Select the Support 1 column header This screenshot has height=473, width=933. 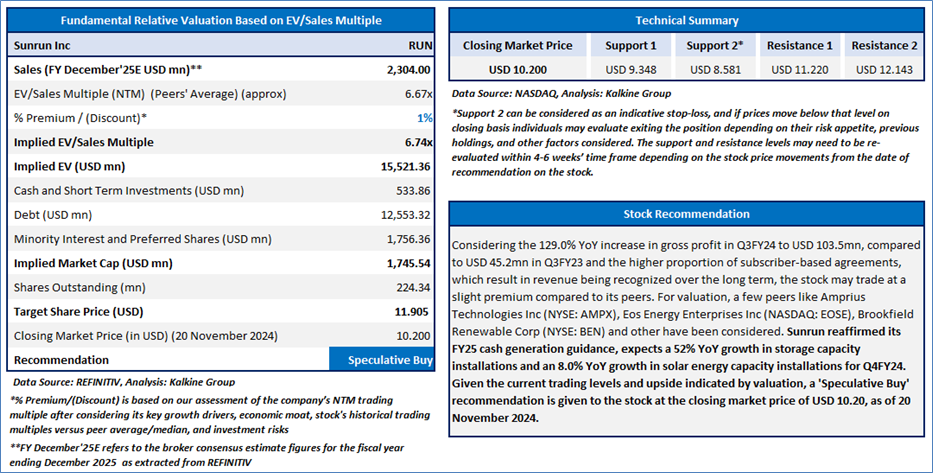pyautogui.click(x=631, y=45)
